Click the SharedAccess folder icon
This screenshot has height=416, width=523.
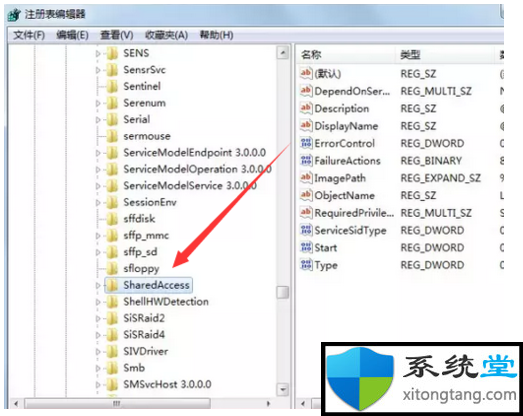112,285
